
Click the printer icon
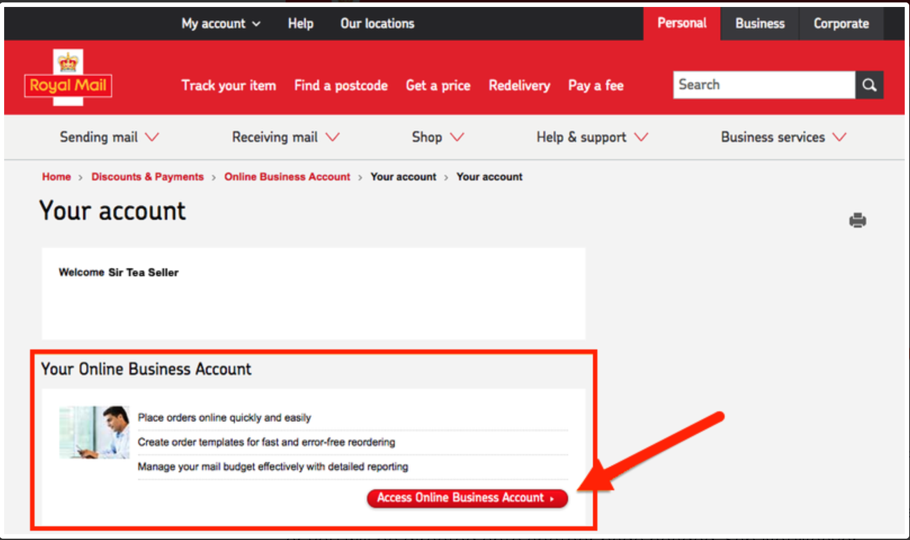click(857, 221)
